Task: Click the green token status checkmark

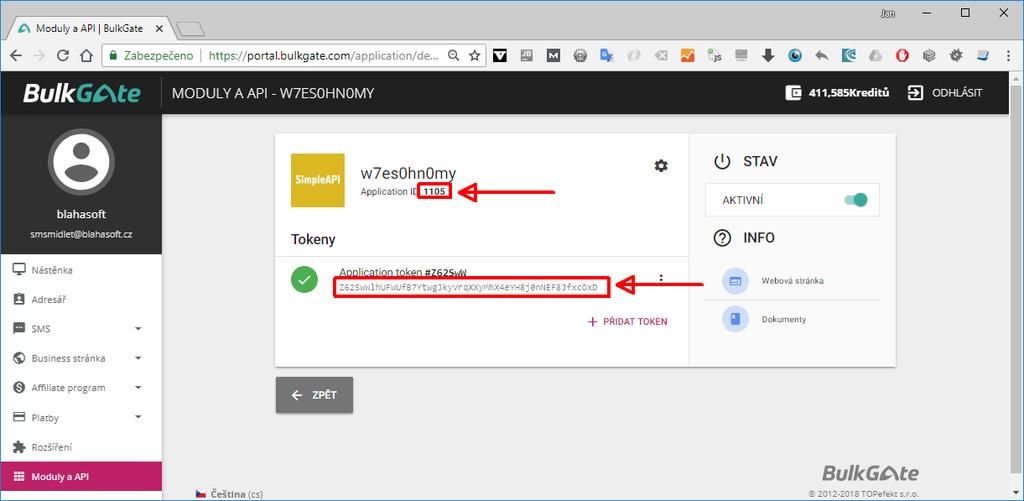Action: [x=304, y=280]
